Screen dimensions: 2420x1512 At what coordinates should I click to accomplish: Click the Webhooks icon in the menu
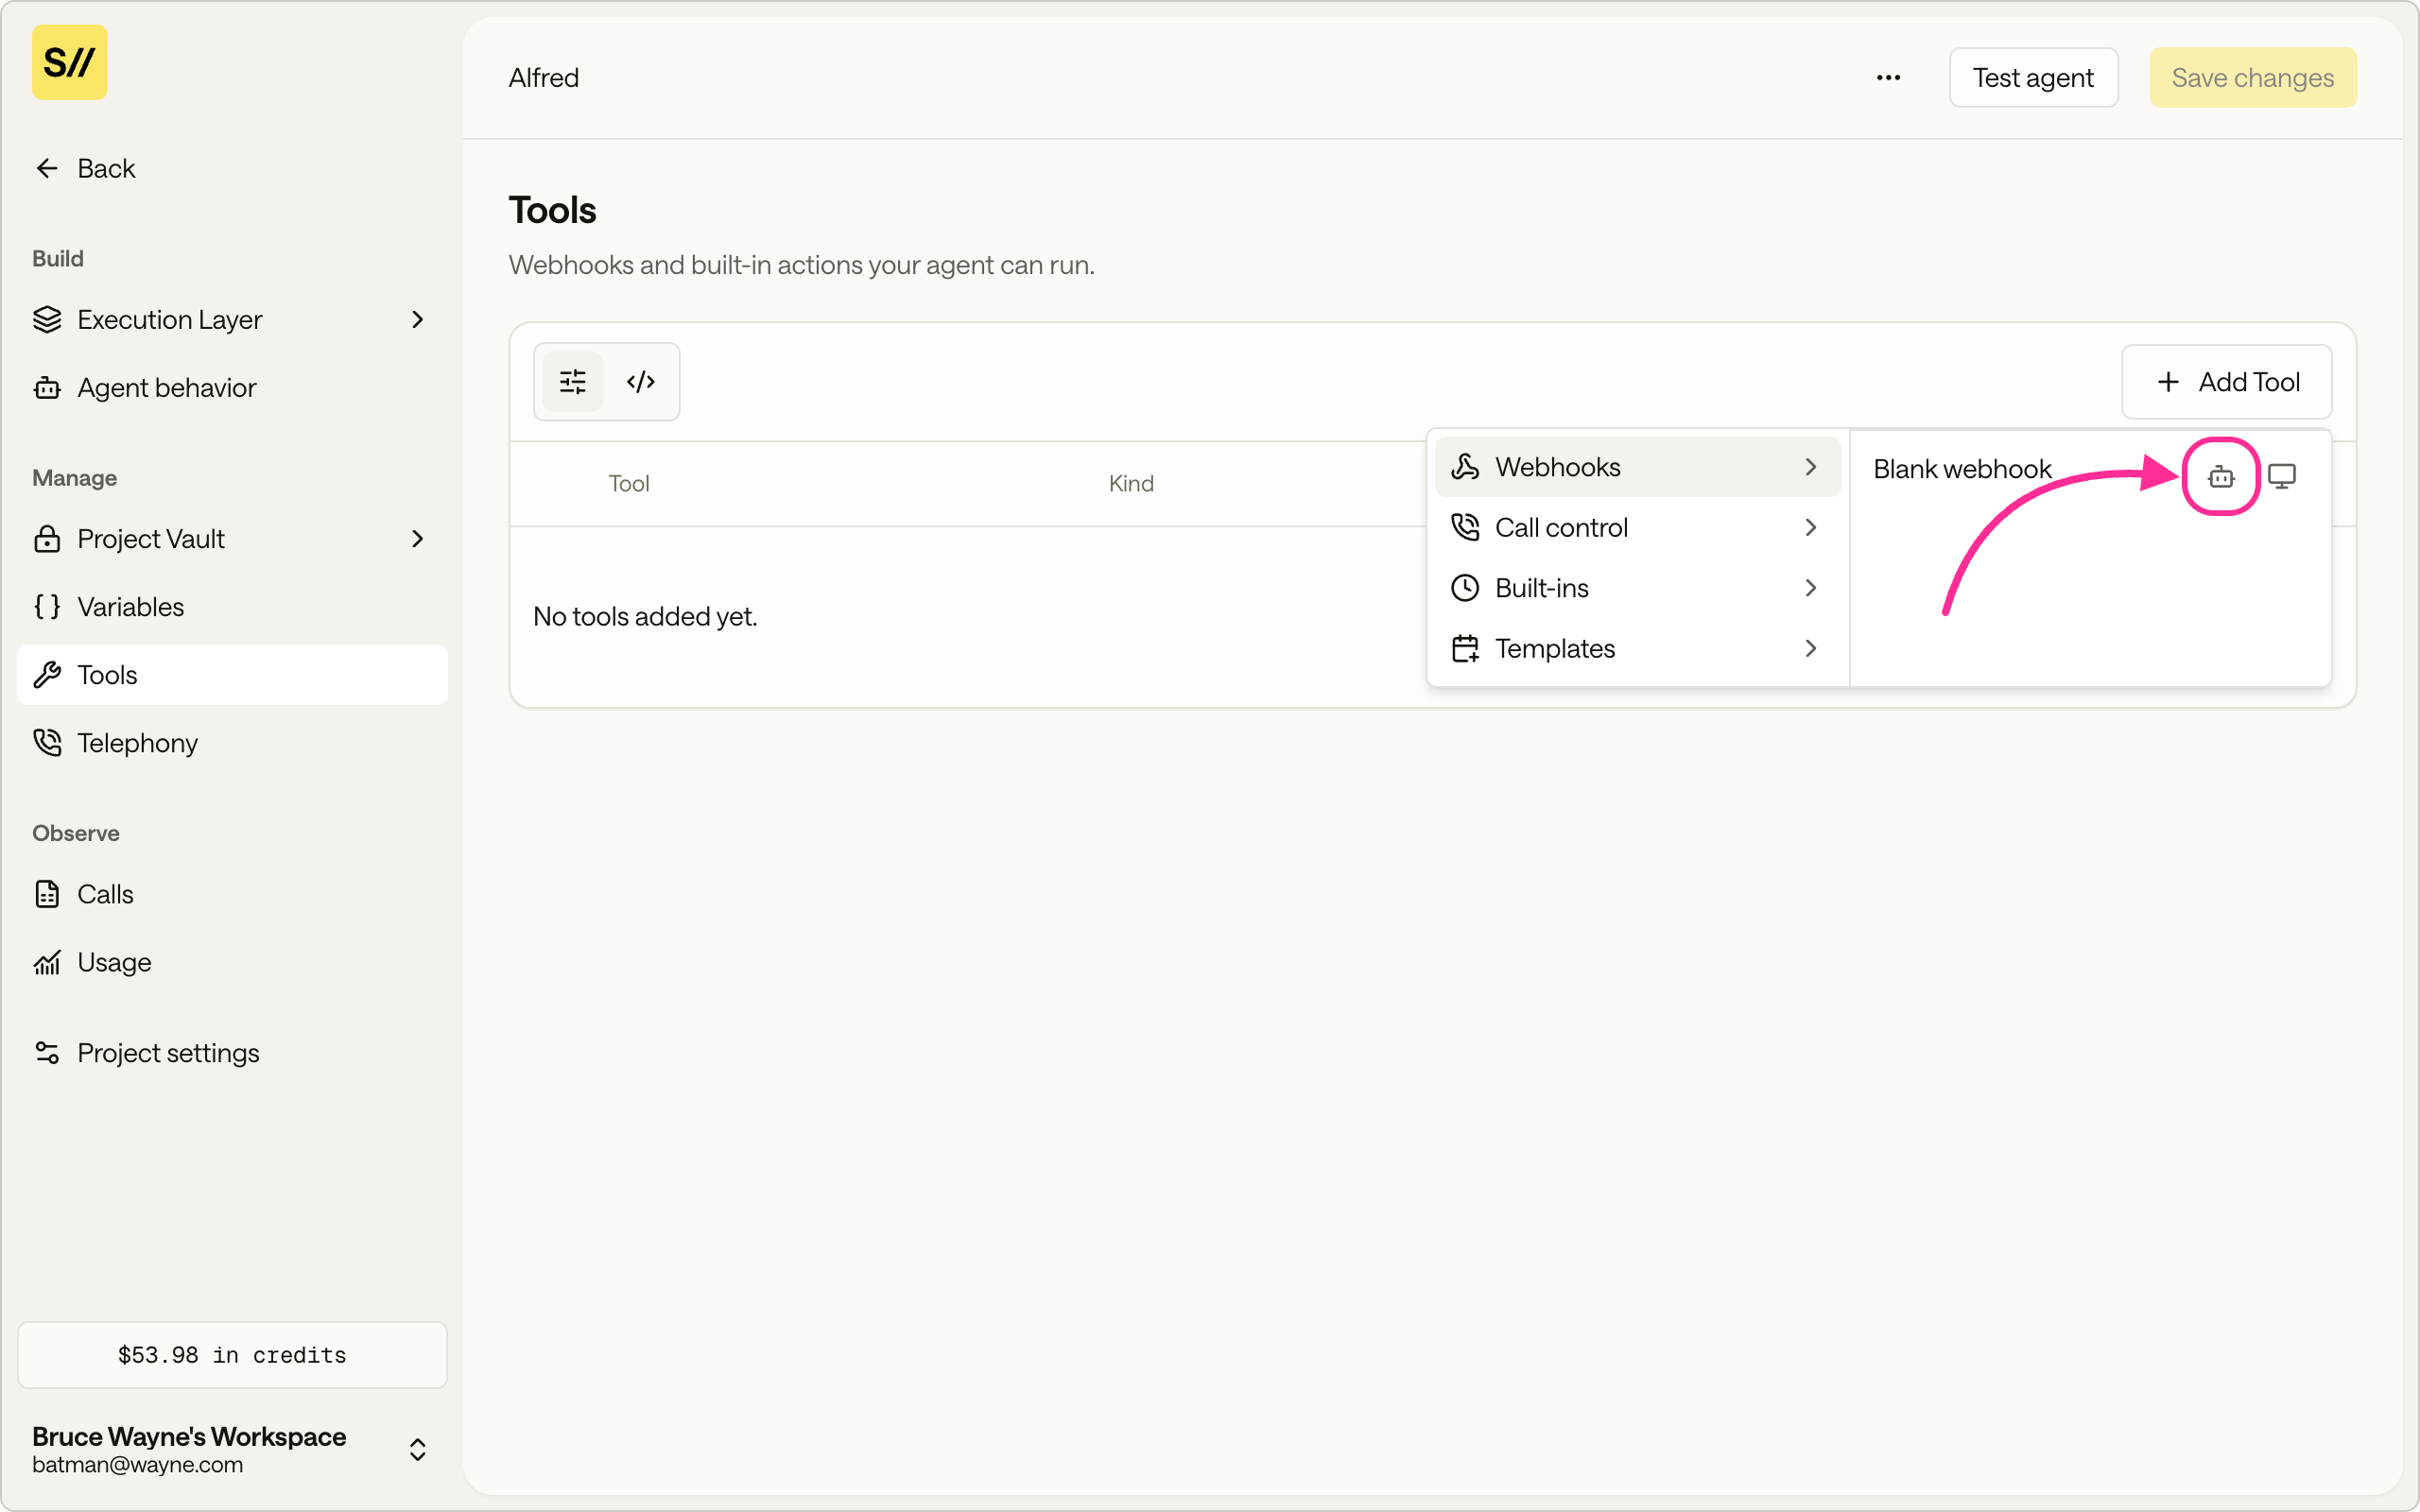click(1465, 467)
